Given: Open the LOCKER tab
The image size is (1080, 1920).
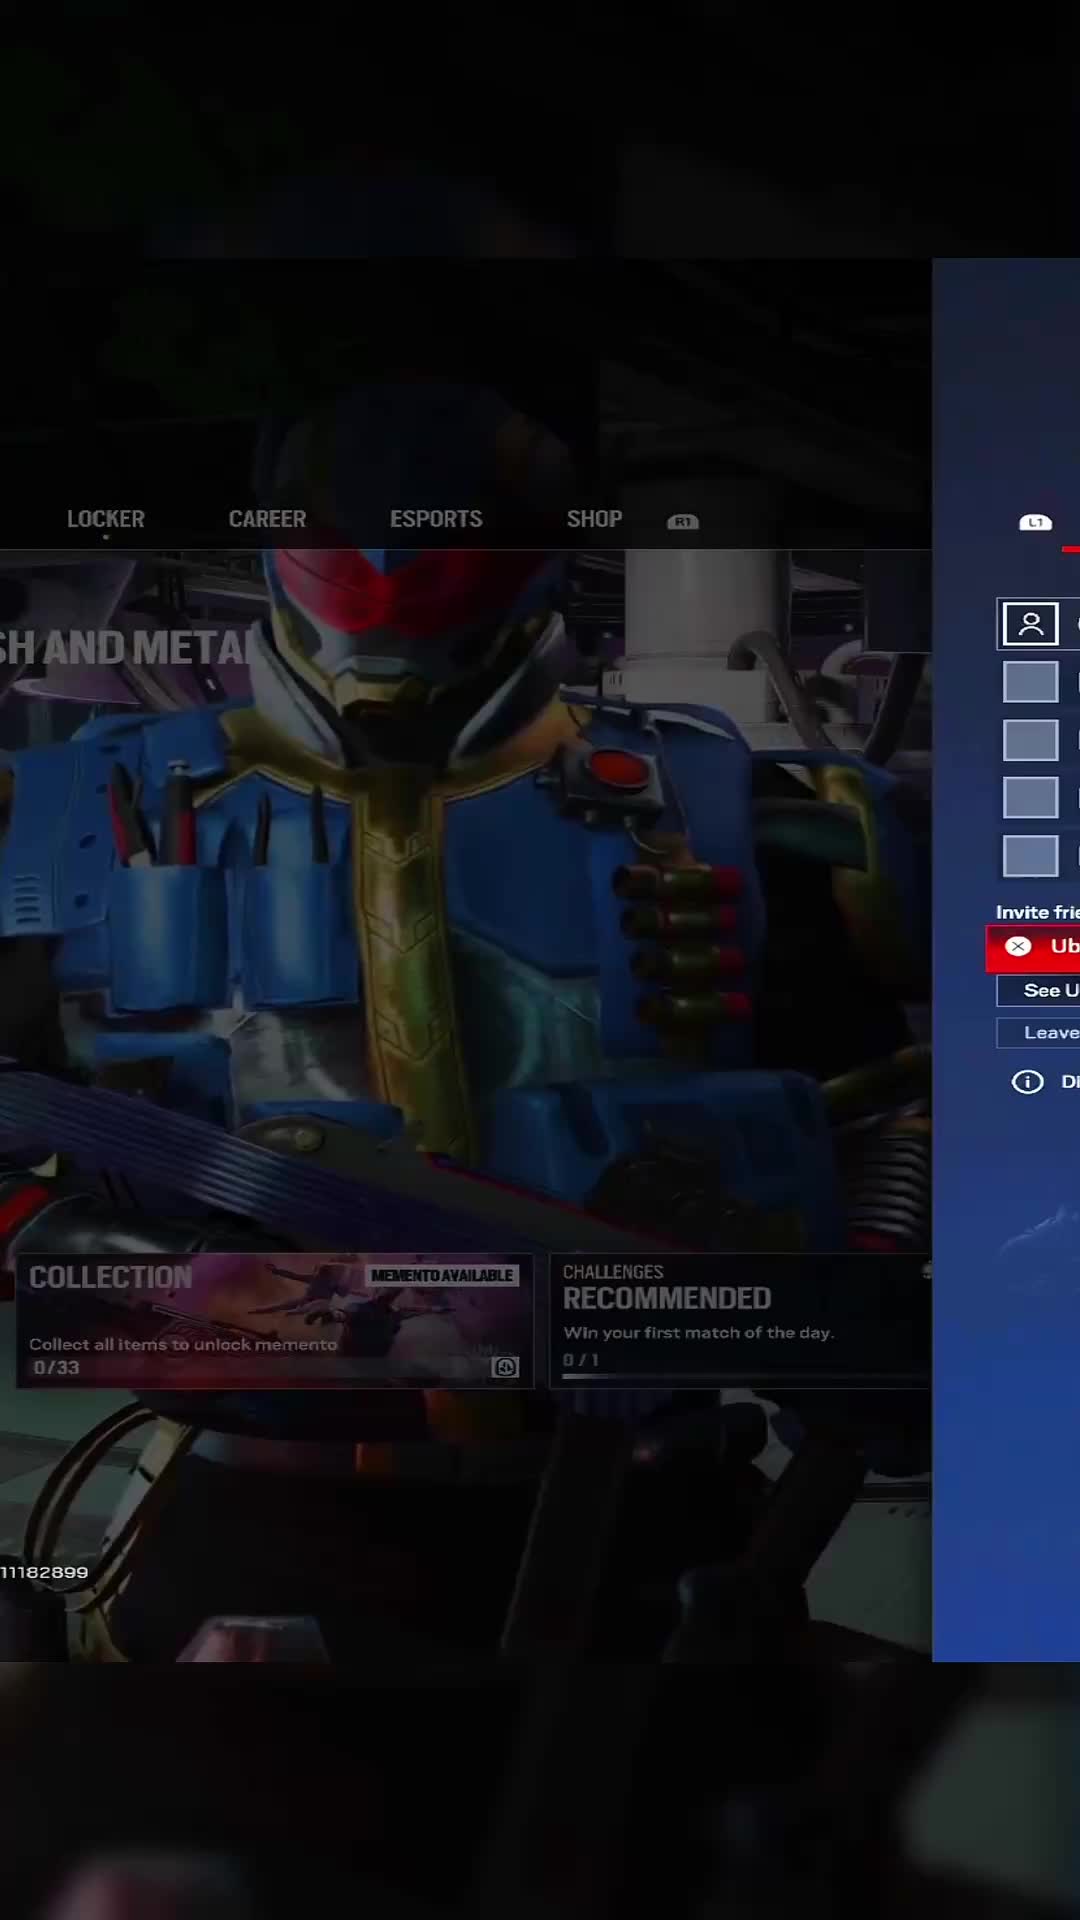Looking at the screenshot, I should [106, 519].
